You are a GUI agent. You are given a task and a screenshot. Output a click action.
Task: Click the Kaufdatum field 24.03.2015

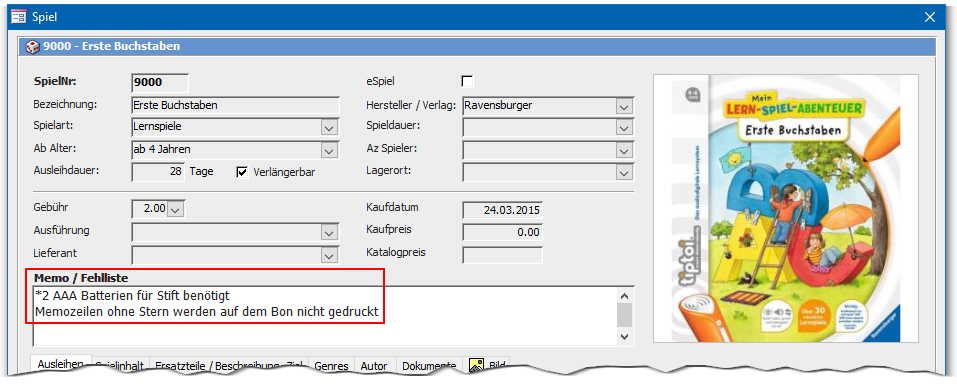point(502,209)
